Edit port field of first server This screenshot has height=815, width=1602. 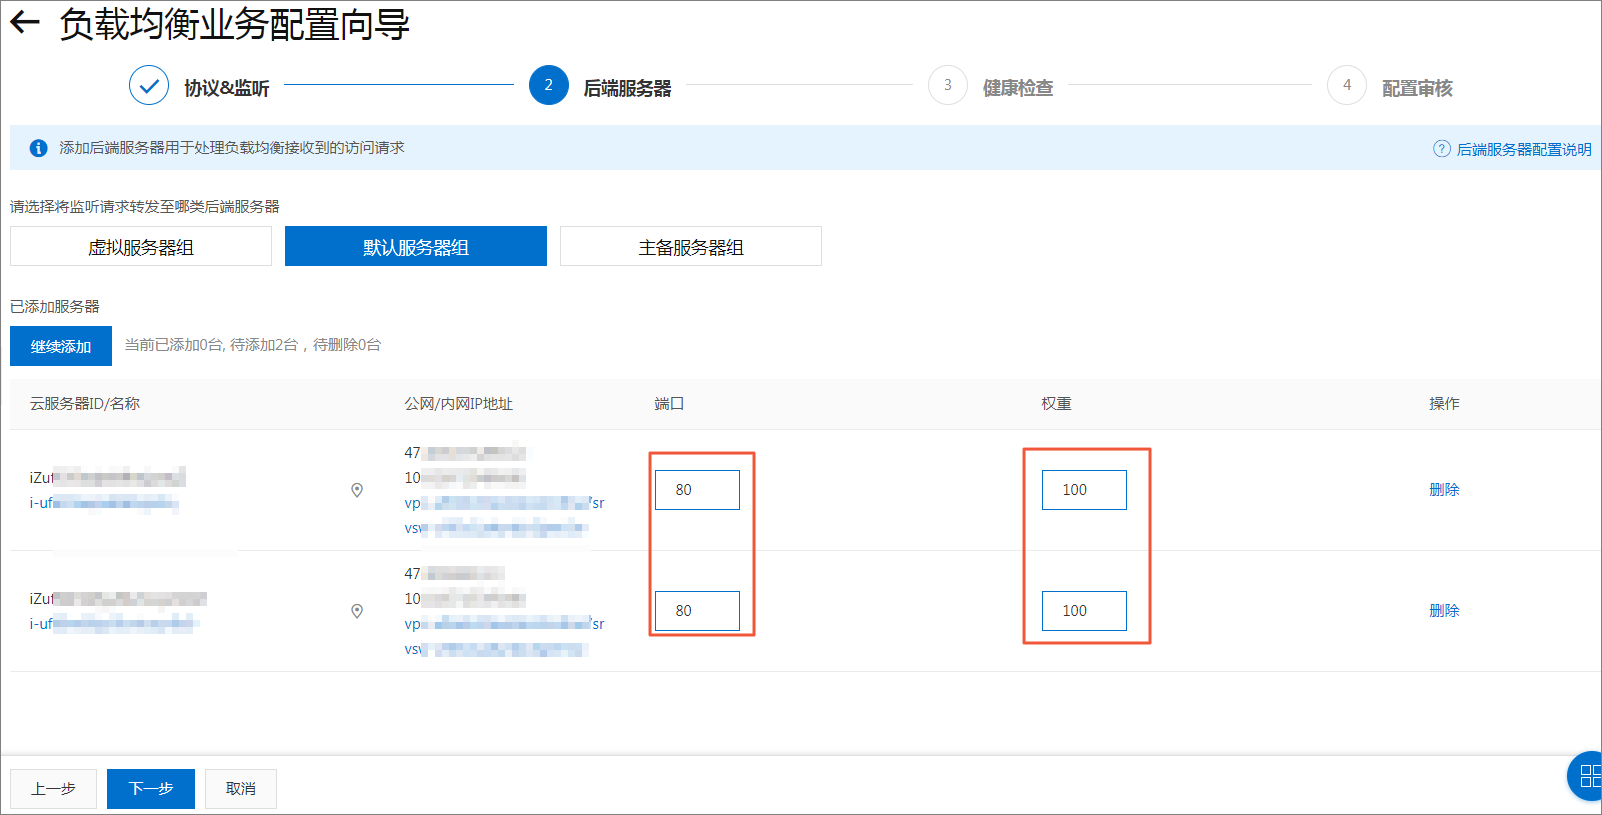click(x=697, y=490)
